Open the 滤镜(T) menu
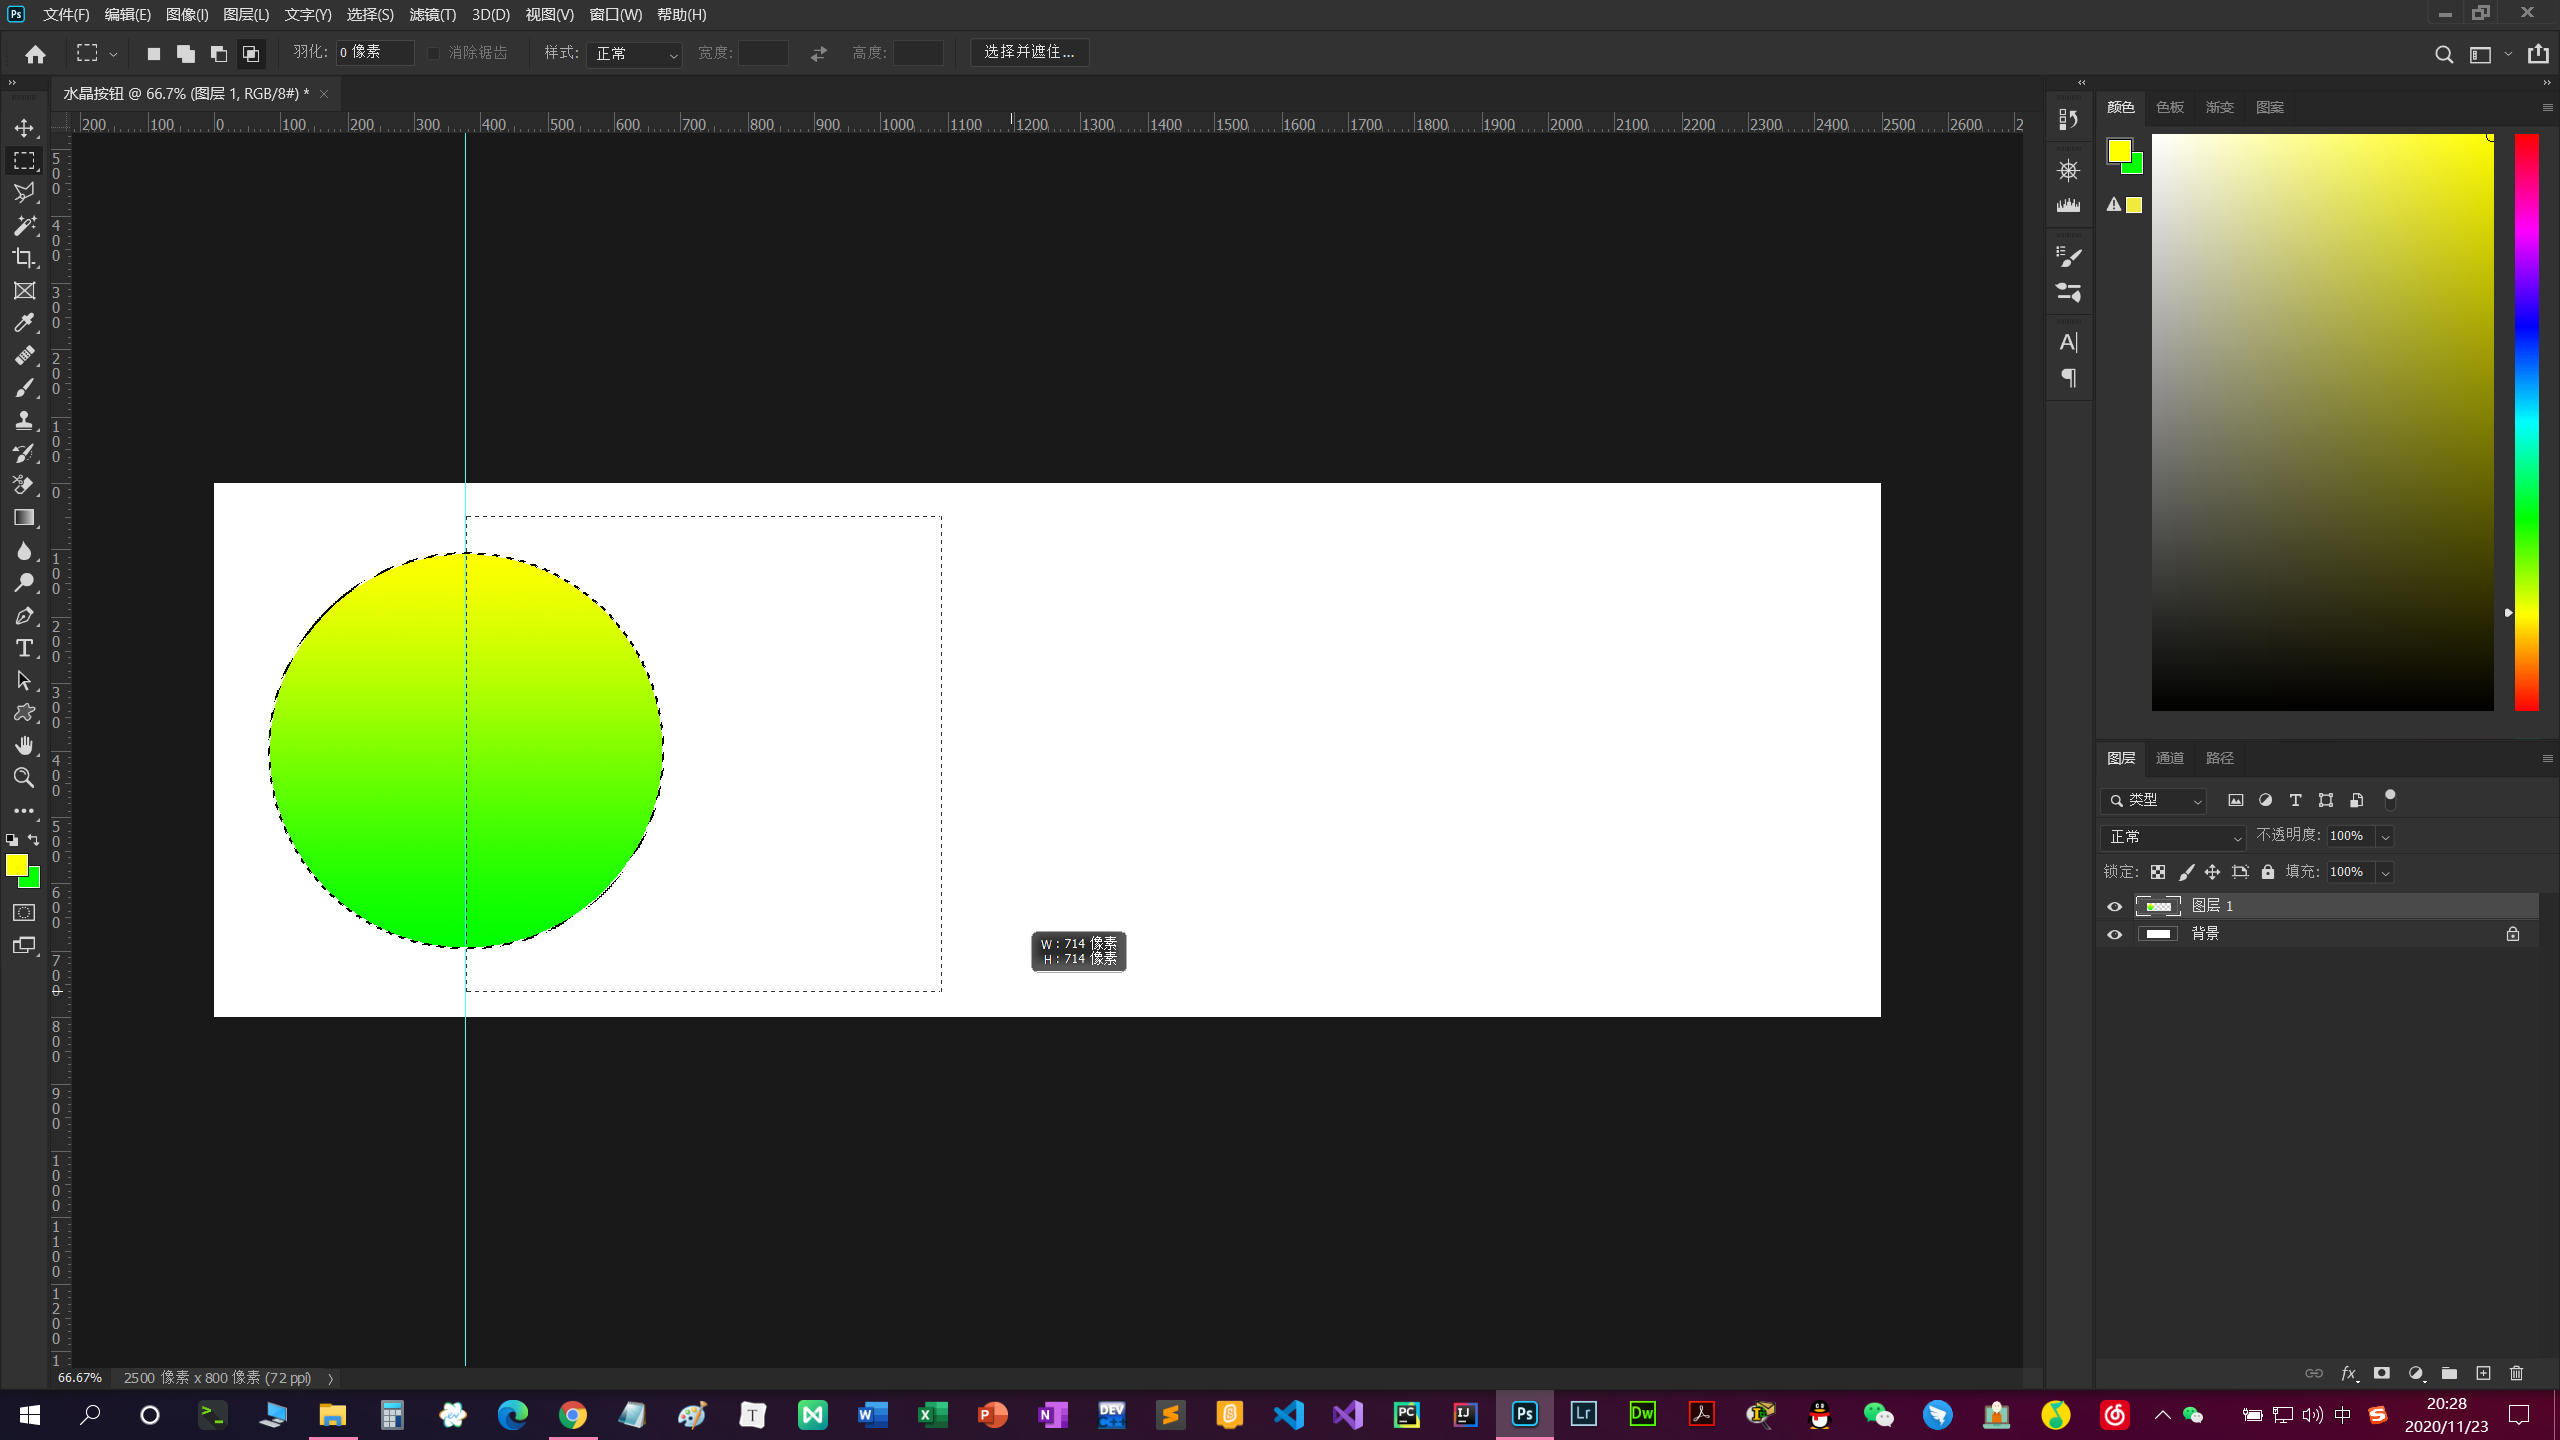This screenshot has width=2560, height=1440. point(432,15)
